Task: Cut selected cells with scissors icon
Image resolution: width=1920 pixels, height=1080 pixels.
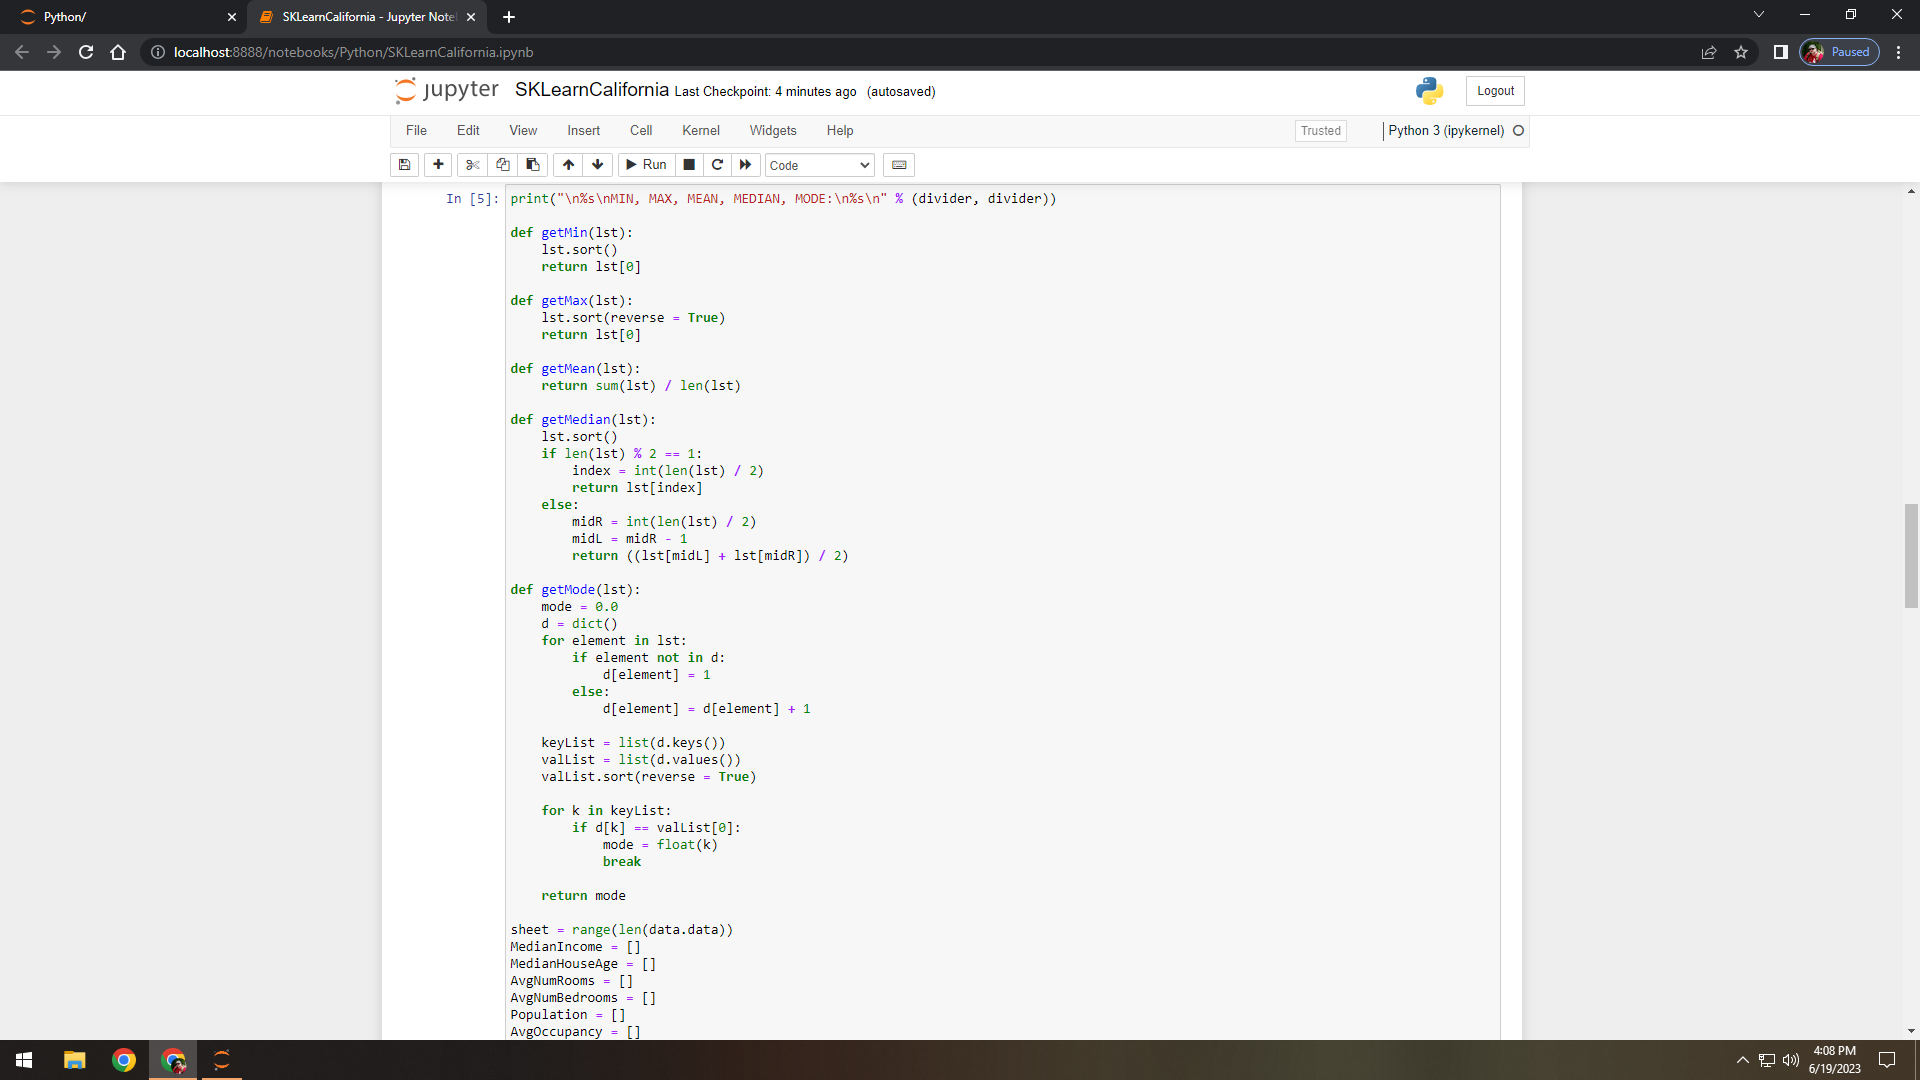Action: (473, 165)
